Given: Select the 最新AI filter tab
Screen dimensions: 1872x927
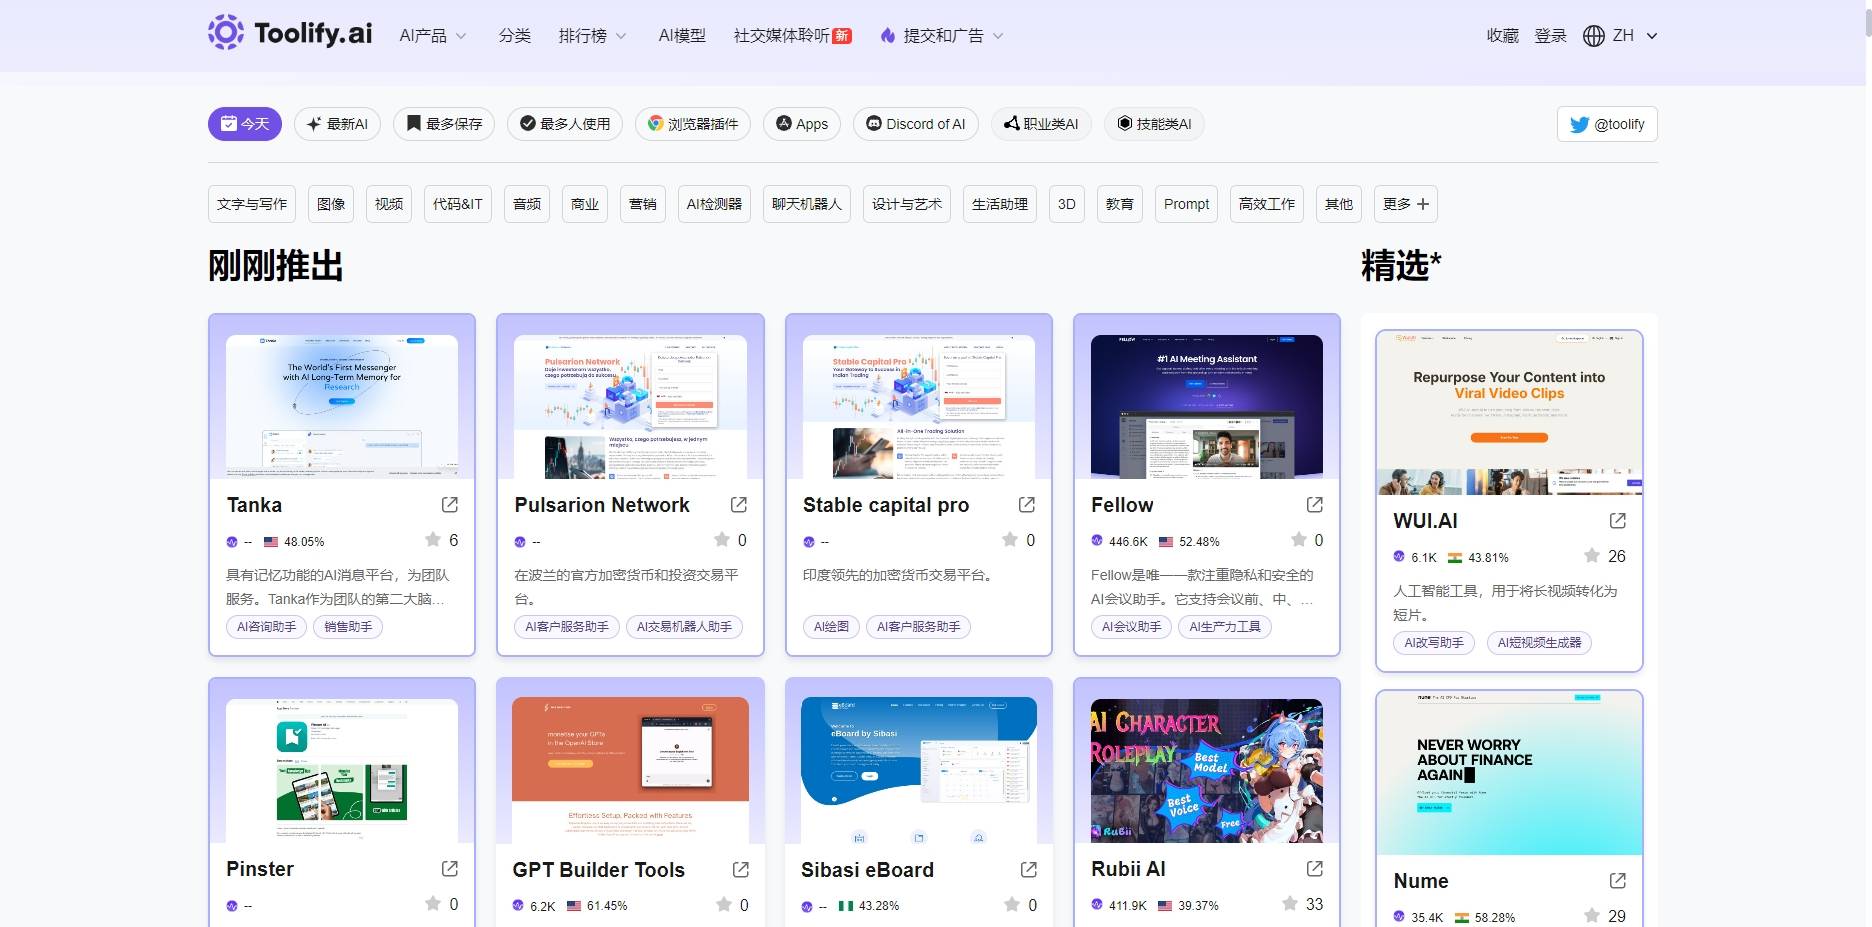Looking at the screenshot, I should click(x=337, y=124).
